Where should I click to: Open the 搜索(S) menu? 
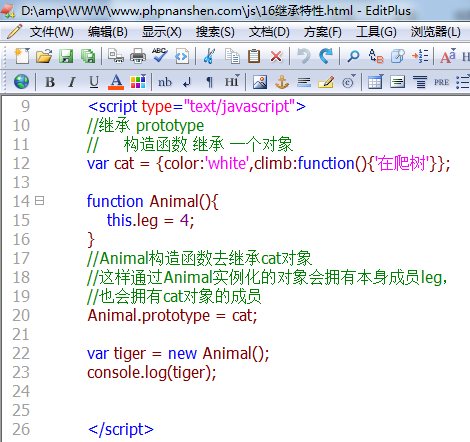pos(215,32)
